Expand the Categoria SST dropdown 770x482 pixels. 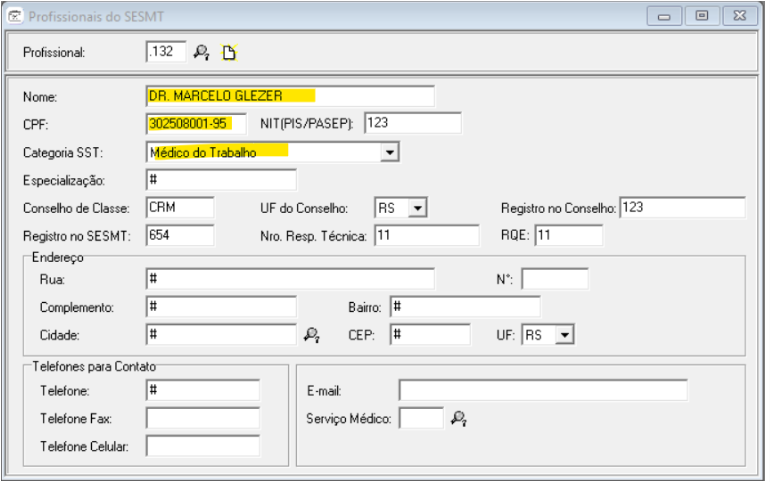click(390, 152)
